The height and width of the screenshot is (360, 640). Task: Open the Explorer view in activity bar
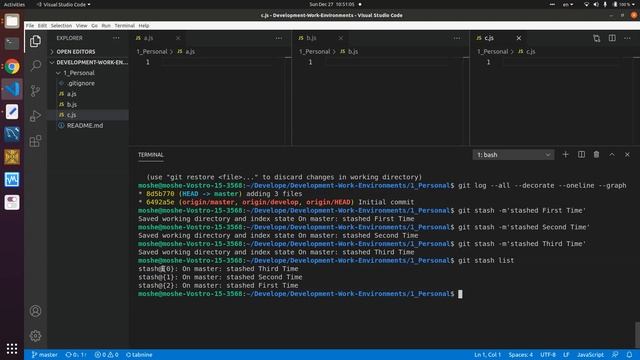point(36,41)
